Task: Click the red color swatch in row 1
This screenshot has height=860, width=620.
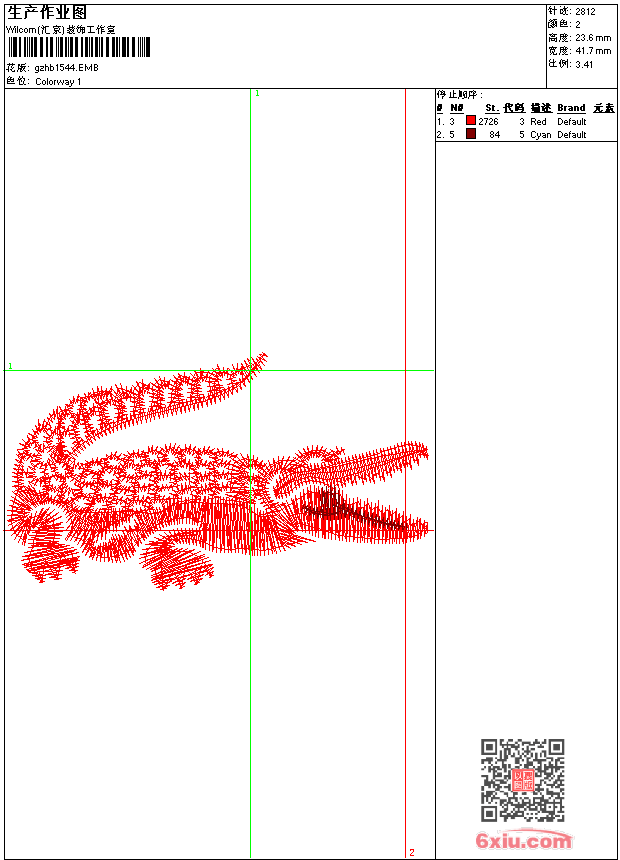Action: (x=471, y=120)
